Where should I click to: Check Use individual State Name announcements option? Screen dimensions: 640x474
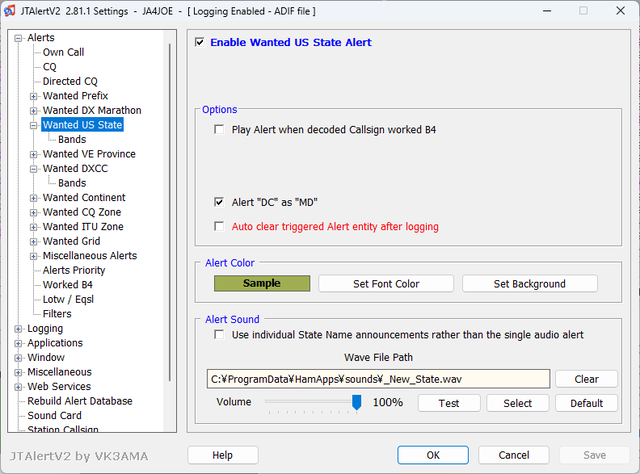pyautogui.click(x=219, y=335)
